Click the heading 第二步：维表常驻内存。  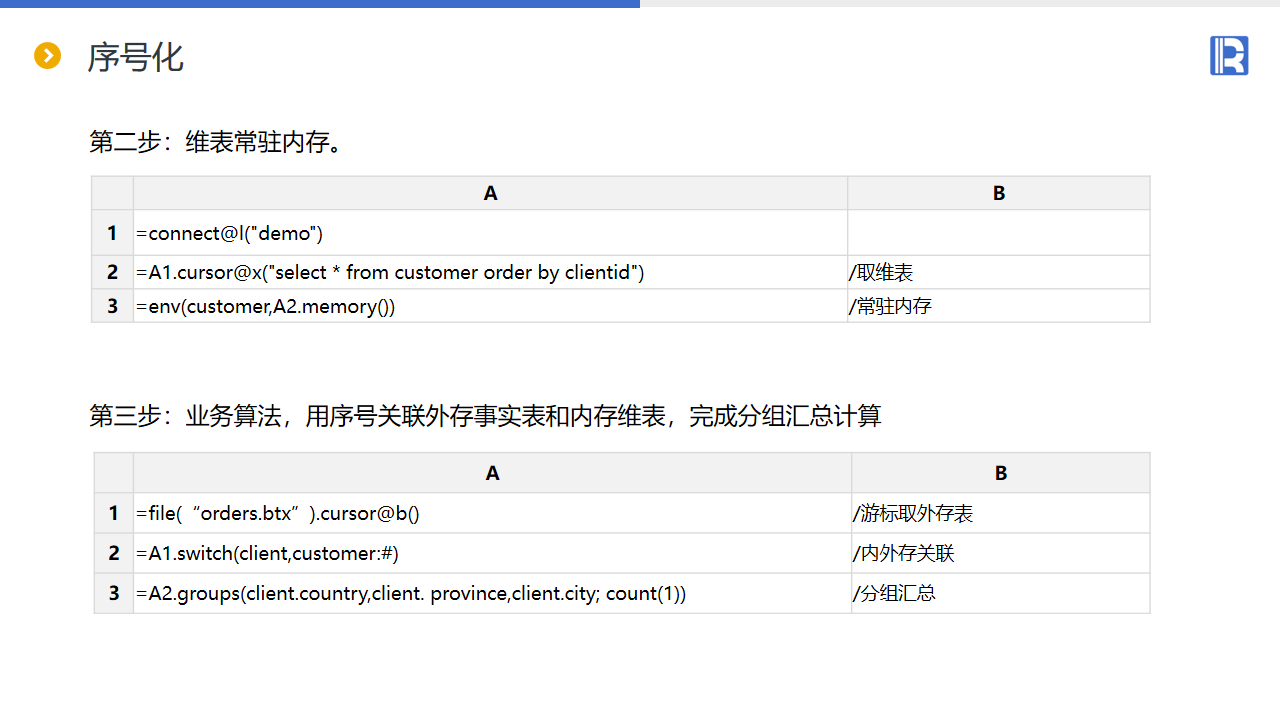click(x=218, y=142)
